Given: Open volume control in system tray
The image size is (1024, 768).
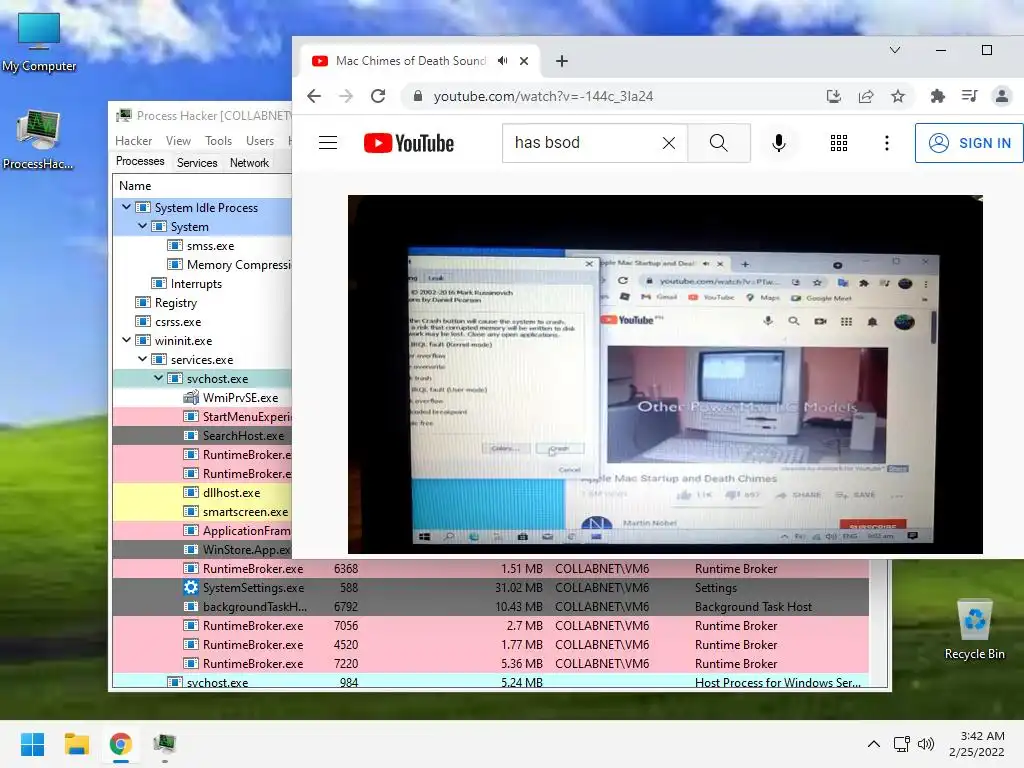Looking at the screenshot, I should click(926, 744).
